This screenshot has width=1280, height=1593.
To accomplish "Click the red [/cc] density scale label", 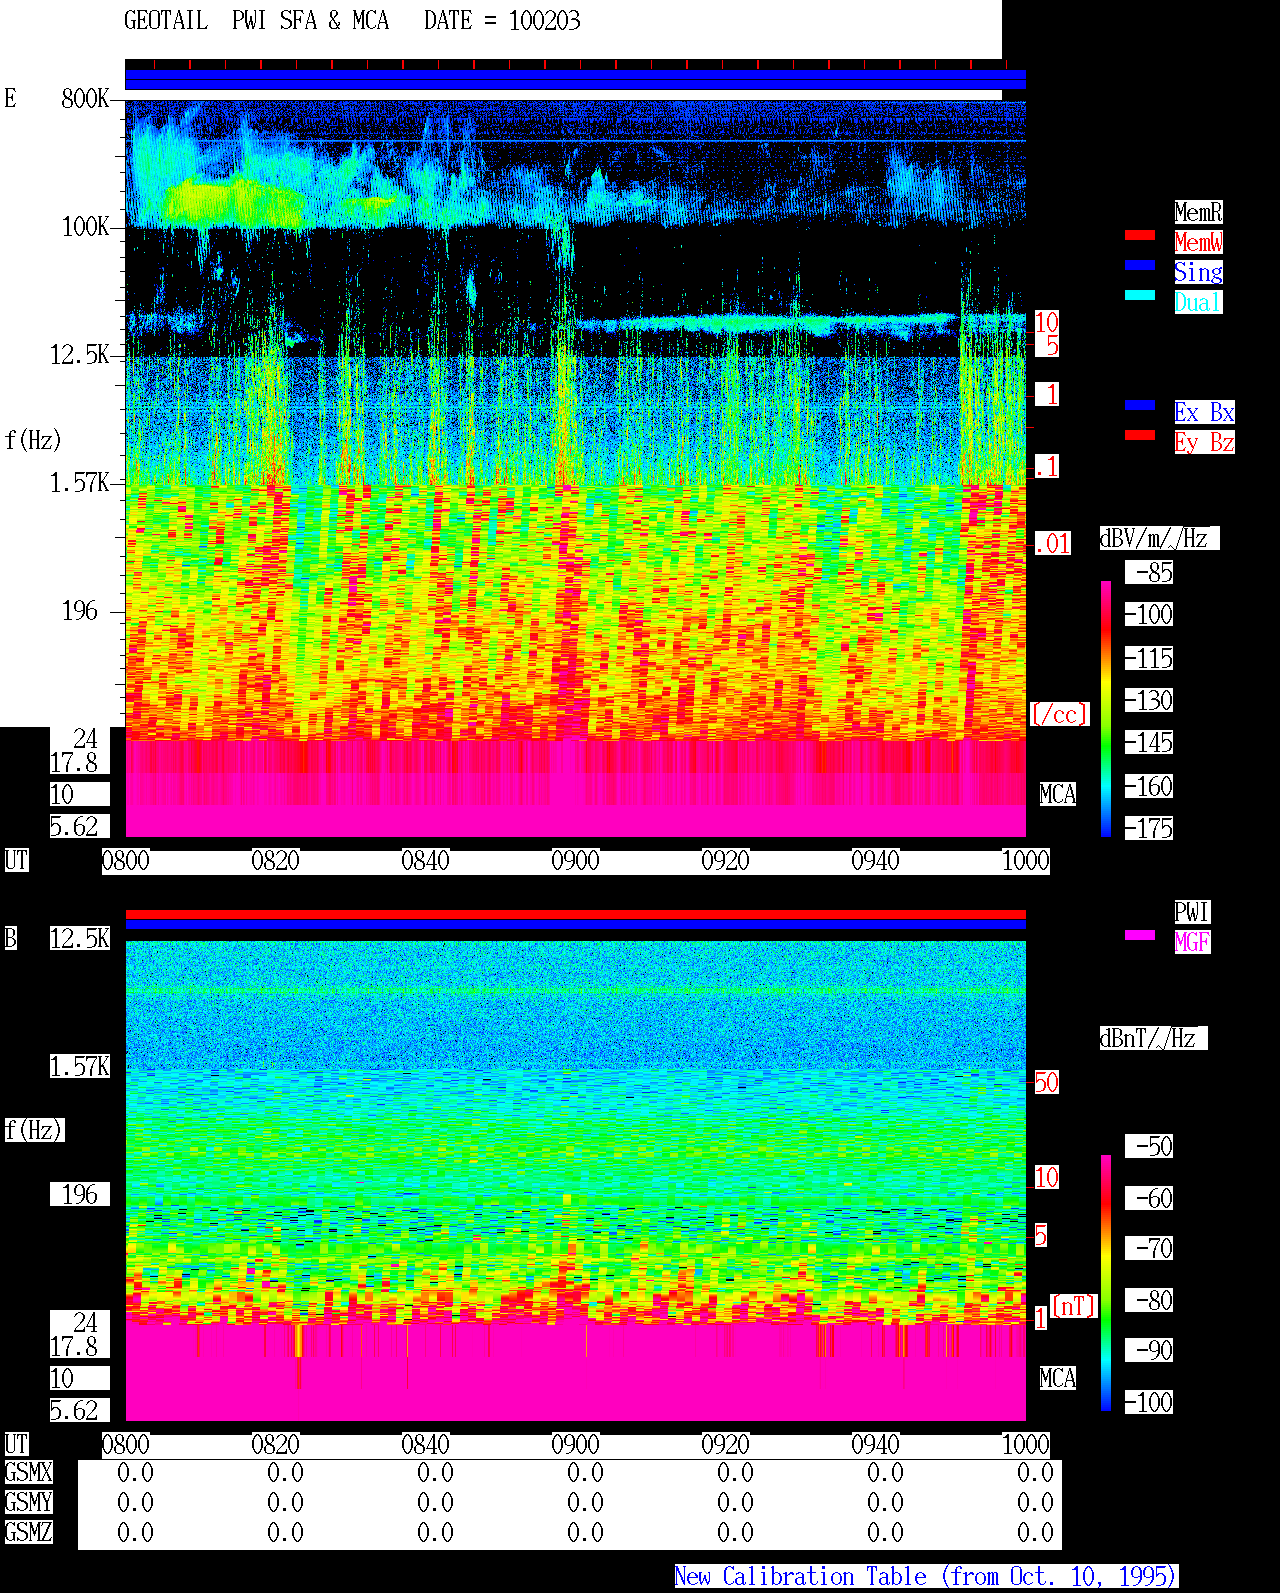I will tap(1060, 715).
